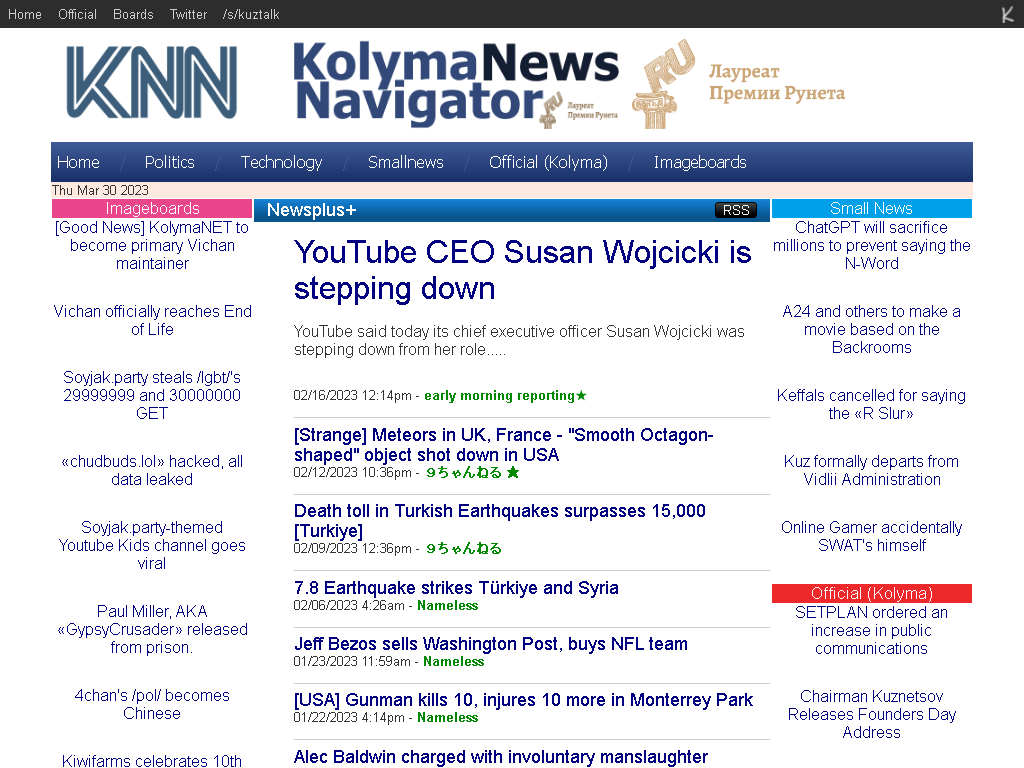Viewport: 1024px width, 768px height.
Task: Open Jeff Bezos sells Washington Post story
Action: coord(490,644)
